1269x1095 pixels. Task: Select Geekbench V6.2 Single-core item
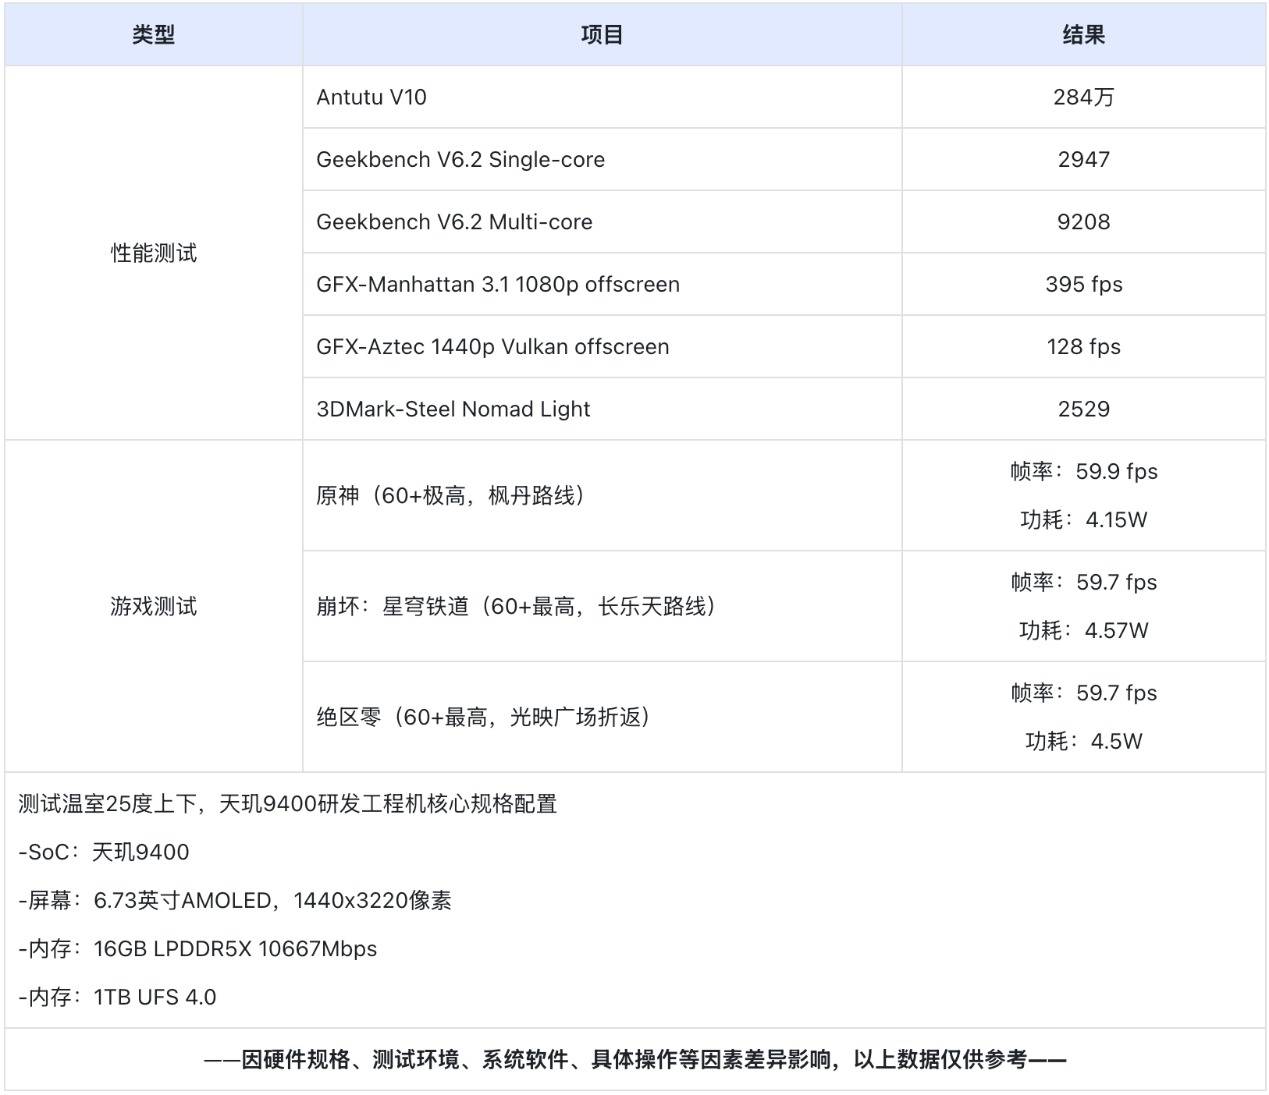point(460,160)
